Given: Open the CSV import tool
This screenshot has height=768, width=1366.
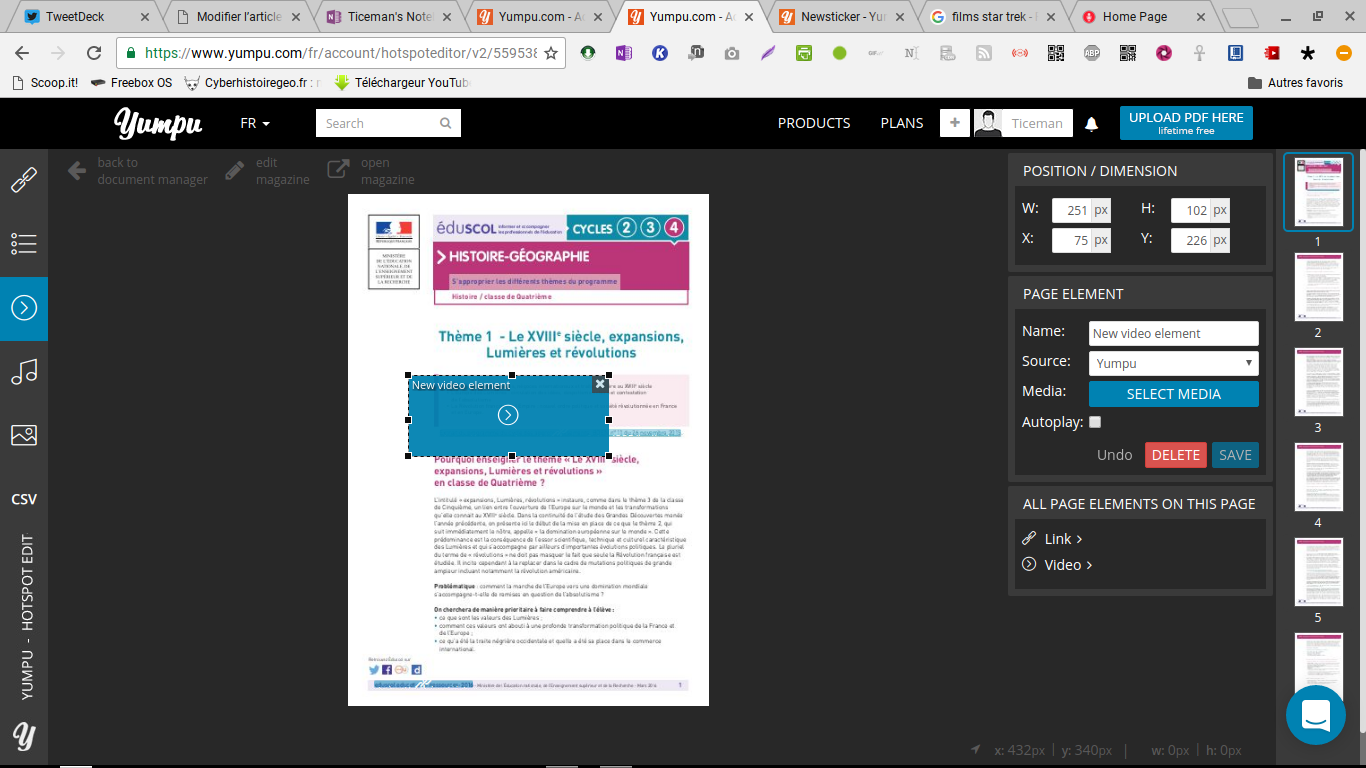Looking at the screenshot, I should tap(24, 499).
